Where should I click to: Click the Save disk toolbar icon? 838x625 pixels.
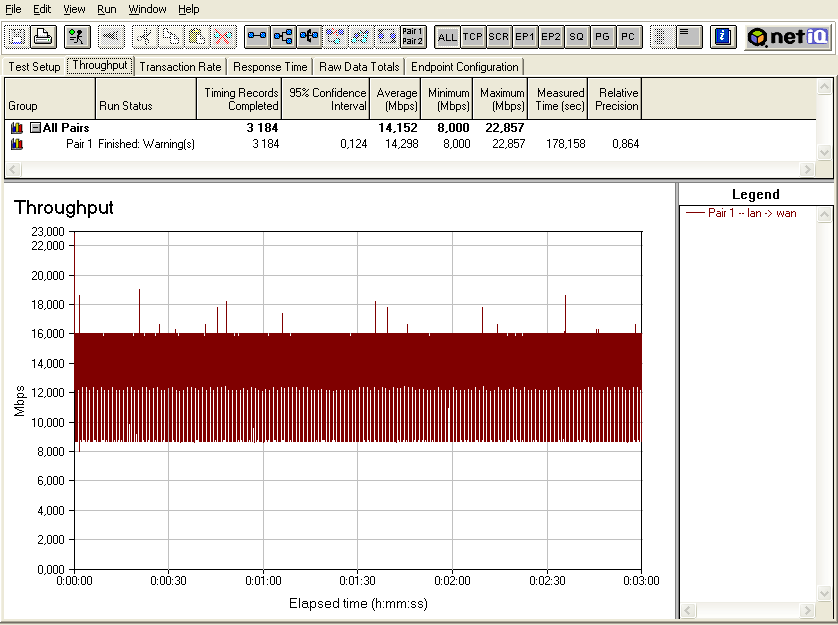(x=17, y=37)
